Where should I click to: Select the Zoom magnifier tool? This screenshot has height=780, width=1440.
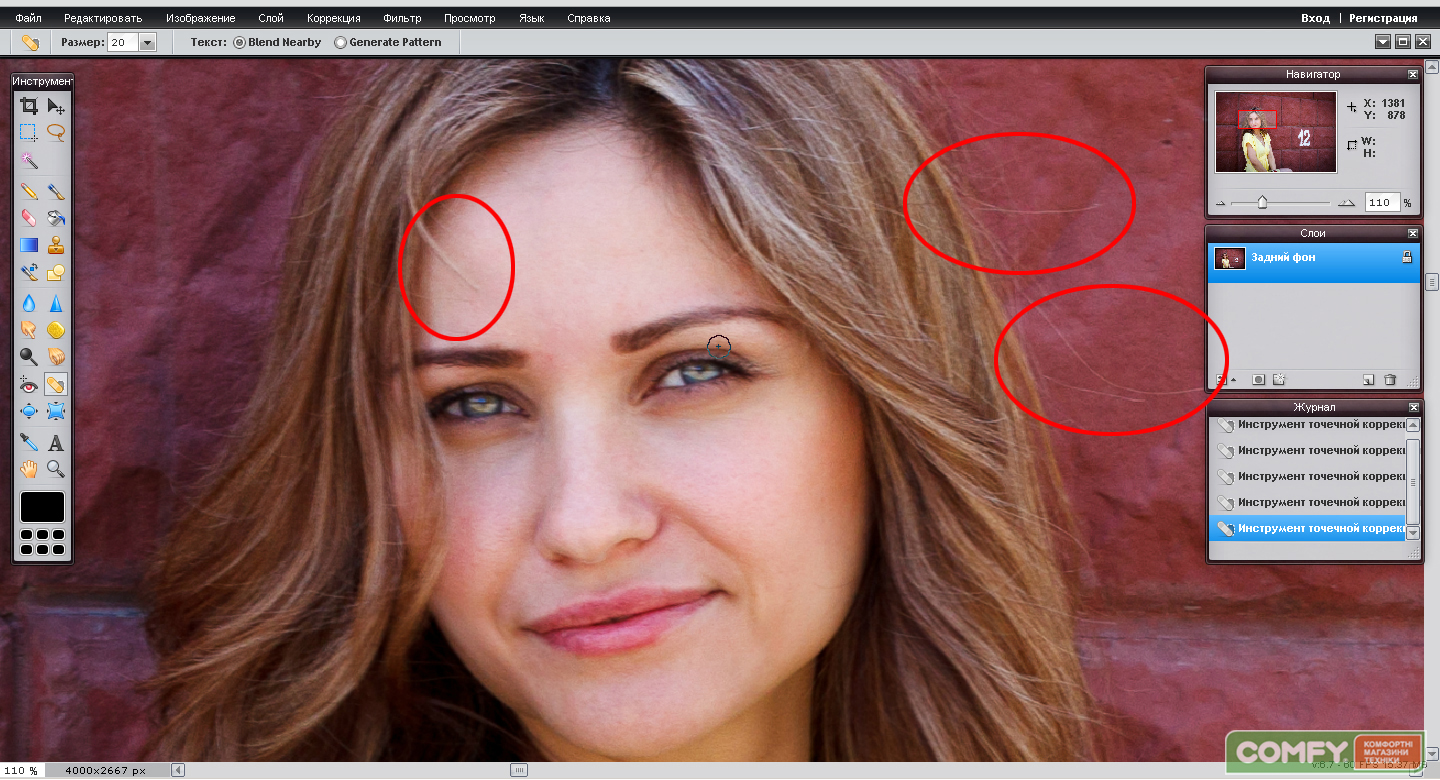[x=56, y=469]
